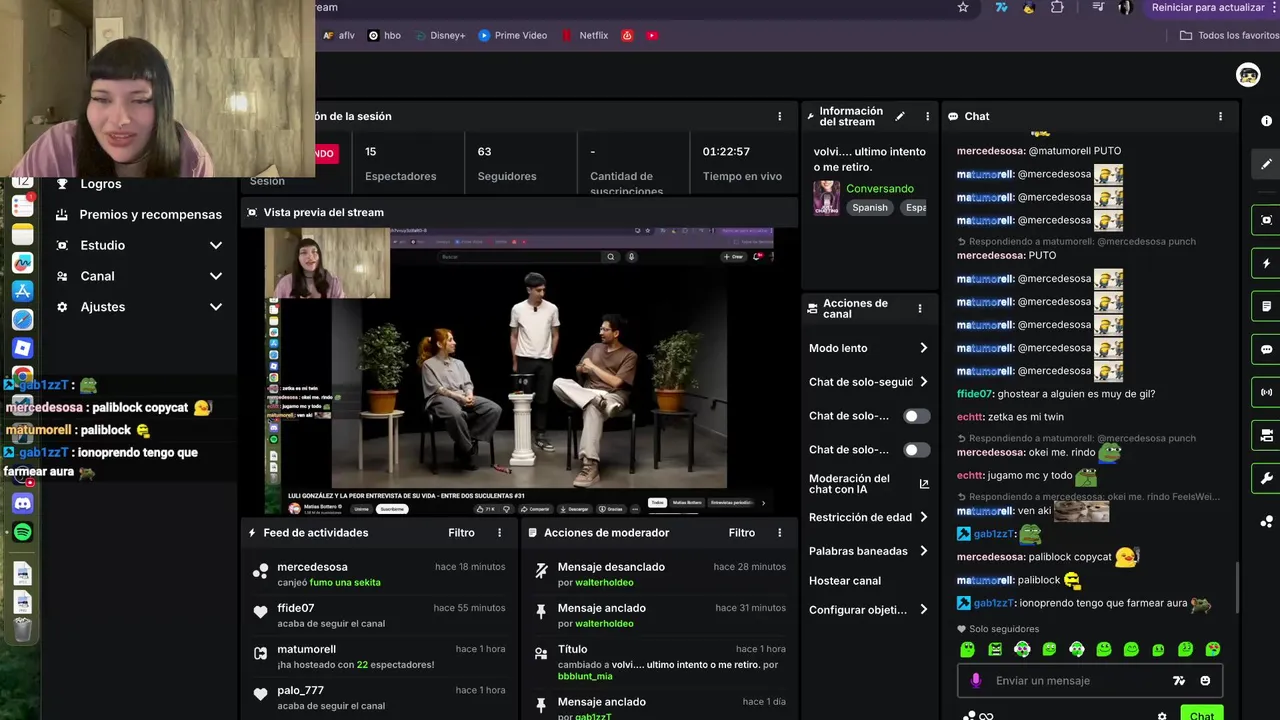Expand the Estudio sidebar section
Screen dimensions: 1280x720
[139, 245]
